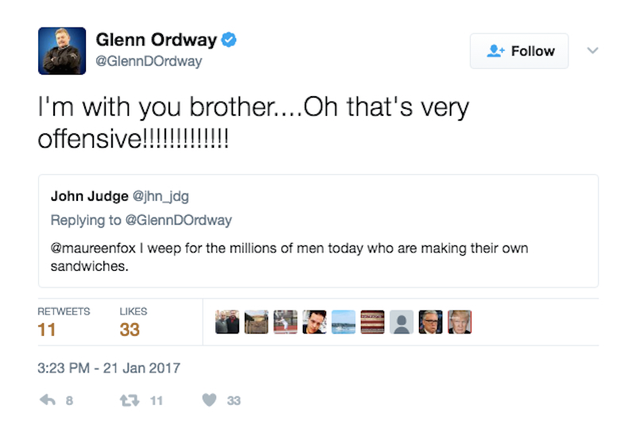This screenshot has height=436, width=636.
Task: Open the @maureenfox mention in the quoted tweet
Action: [93, 248]
